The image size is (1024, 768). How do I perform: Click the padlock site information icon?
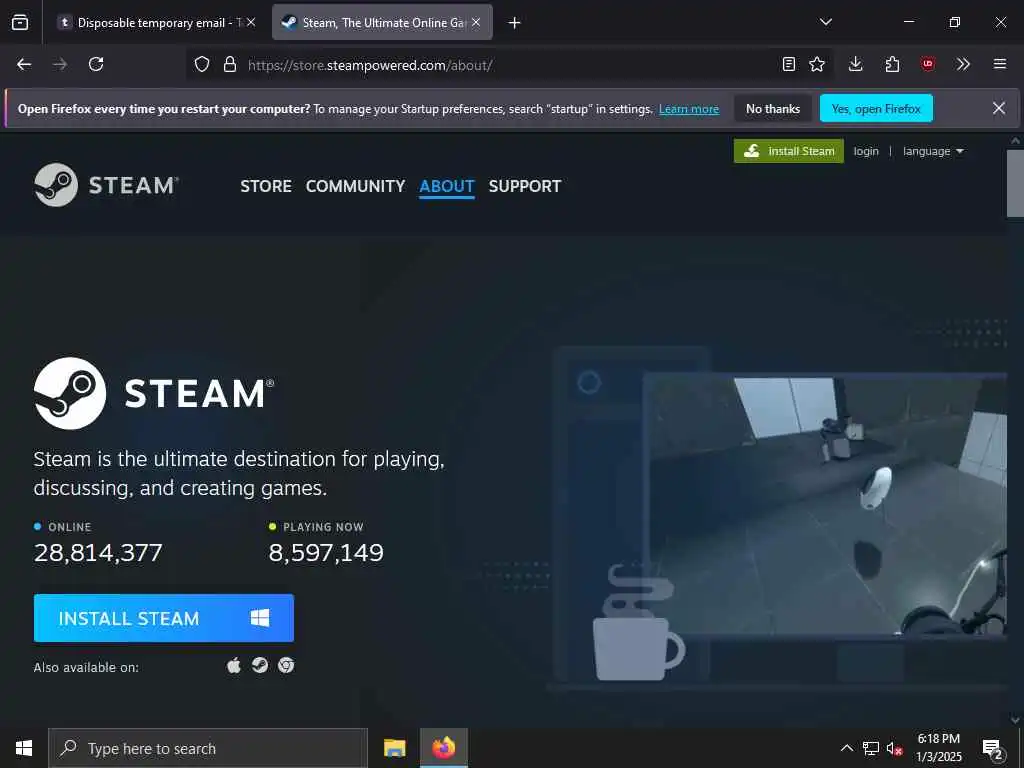(x=229, y=64)
